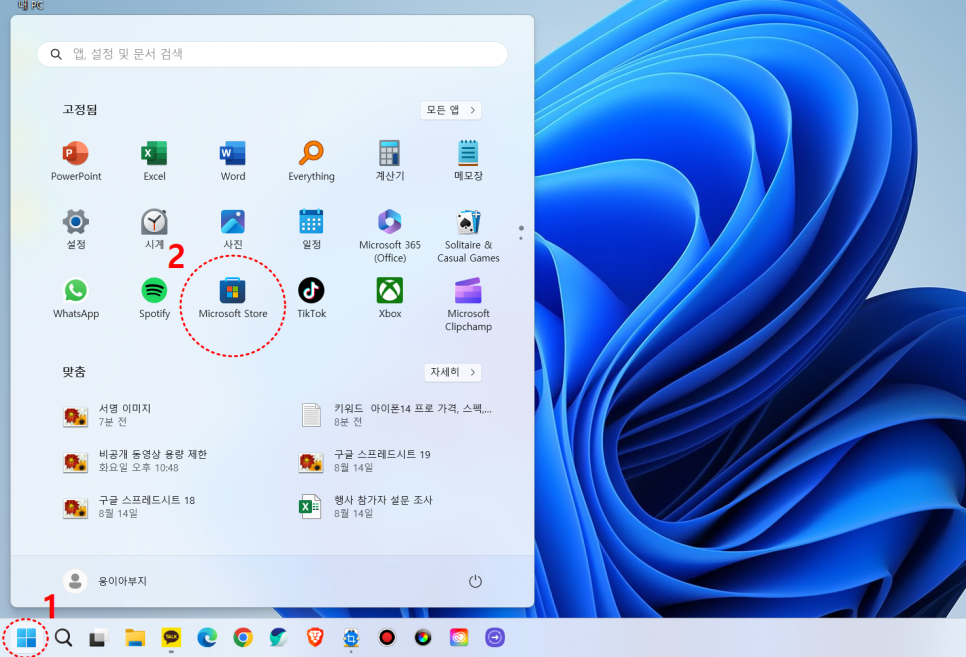
Task: Launch Microsoft Edge from the taskbar
Action: 207,638
